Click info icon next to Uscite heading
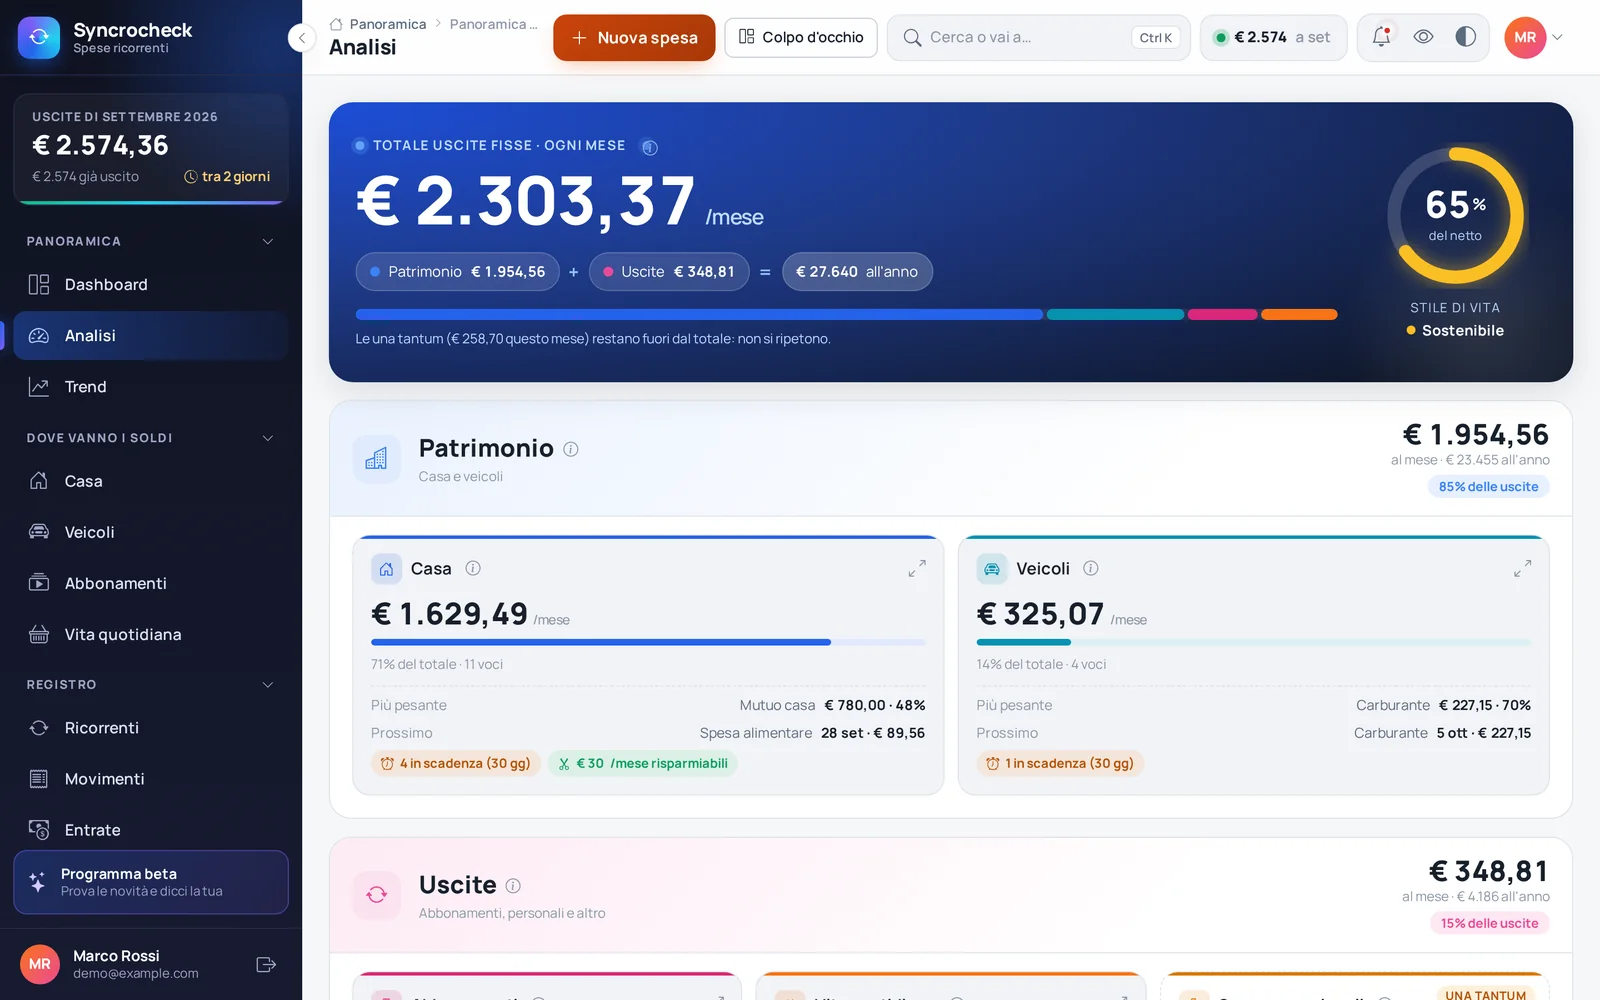The height and width of the screenshot is (1000, 1600). (x=513, y=886)
